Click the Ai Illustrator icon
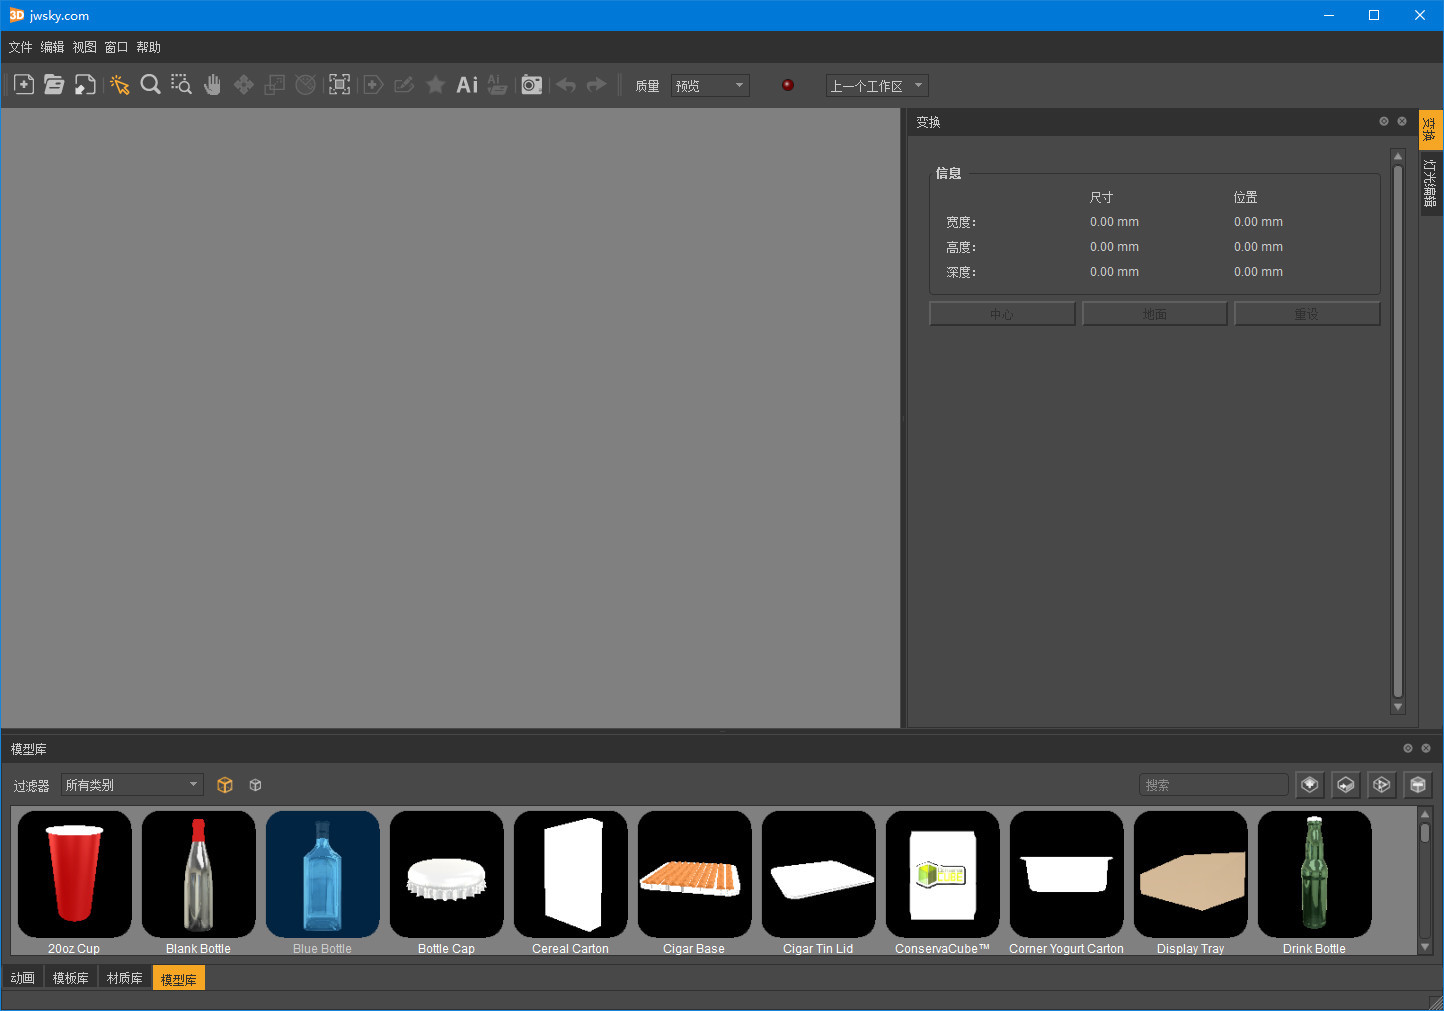Viewport: 1444px width, 1011px height. coord(467,85)
